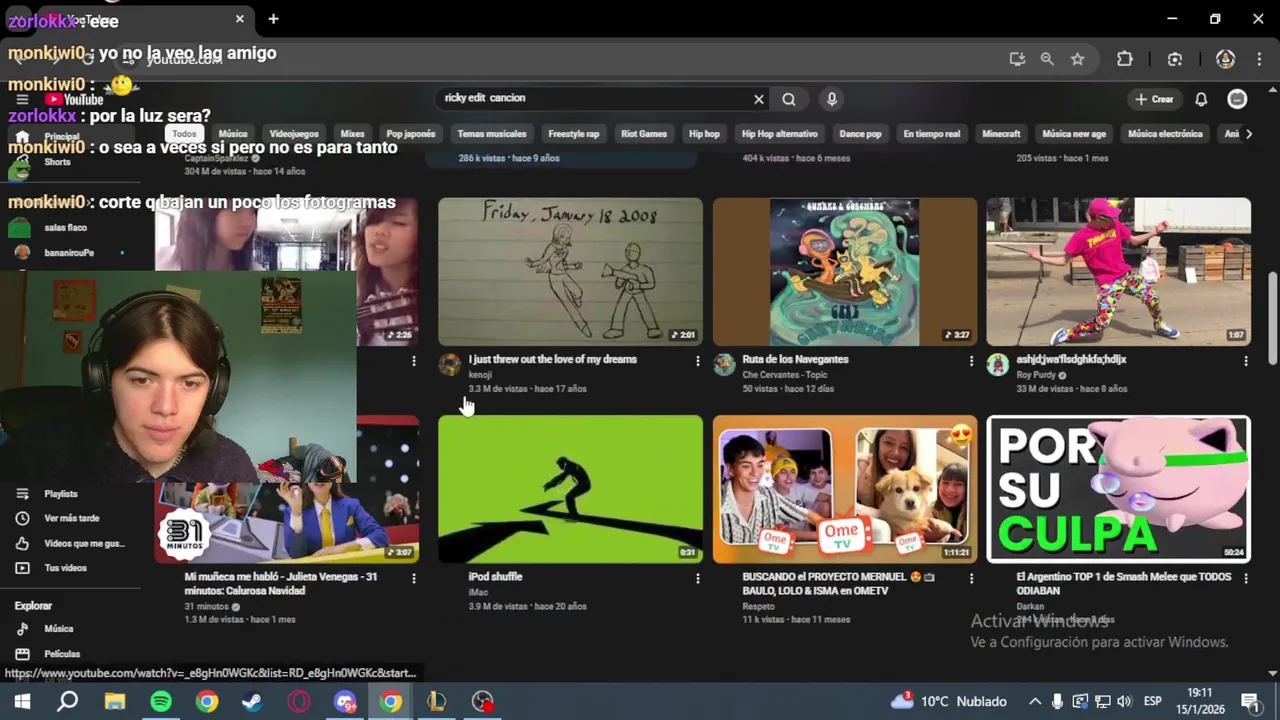The height and width of the screenshot is (720, 1280).
Task: Click the search field containing 'ricky edit cancion'
Action: (594, 98)
